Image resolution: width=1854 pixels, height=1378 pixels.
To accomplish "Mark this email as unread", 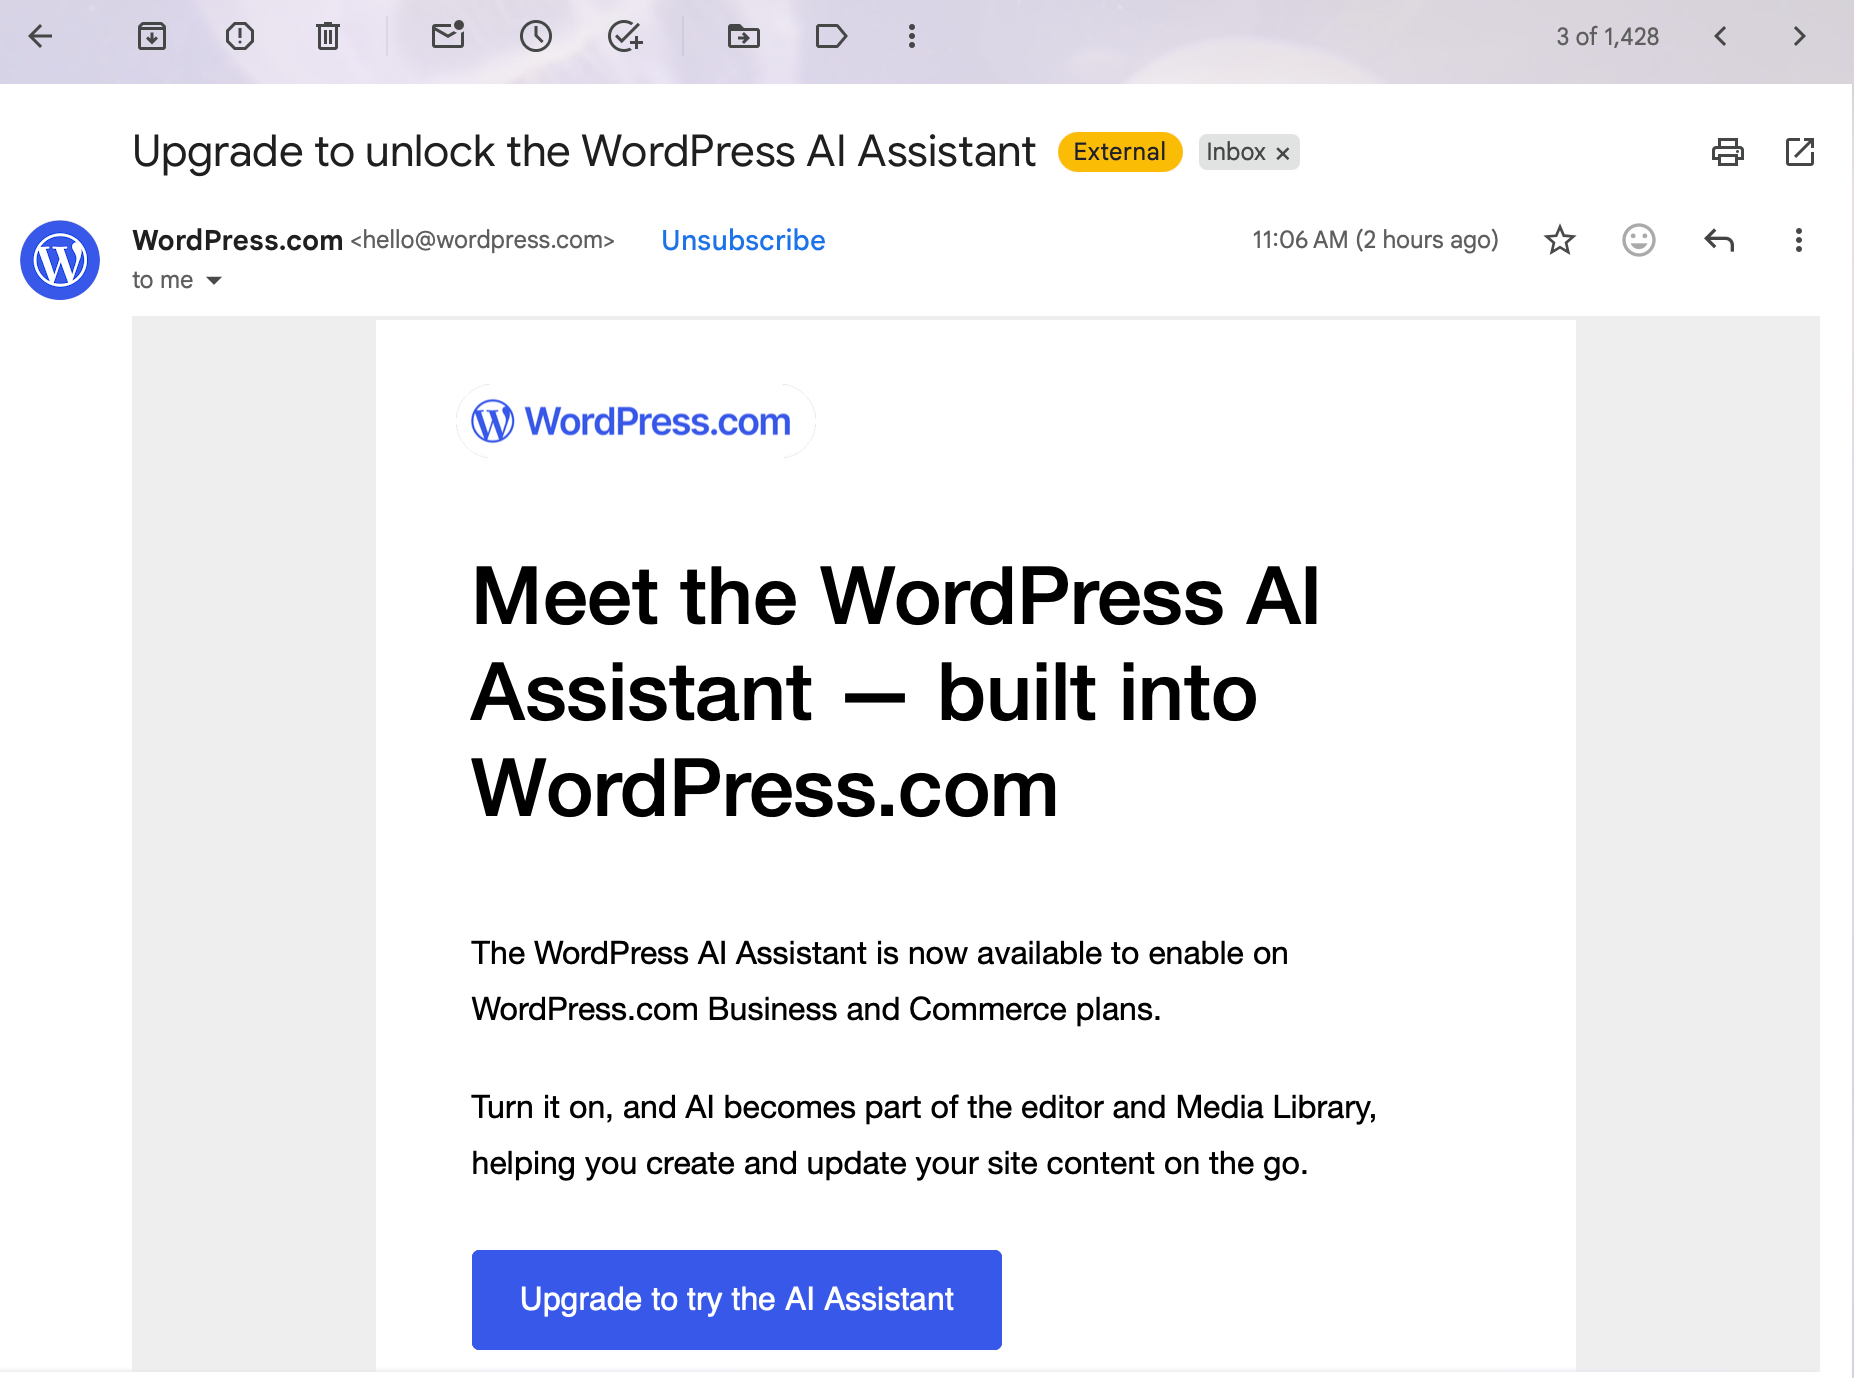I will [x=448, y=37].
